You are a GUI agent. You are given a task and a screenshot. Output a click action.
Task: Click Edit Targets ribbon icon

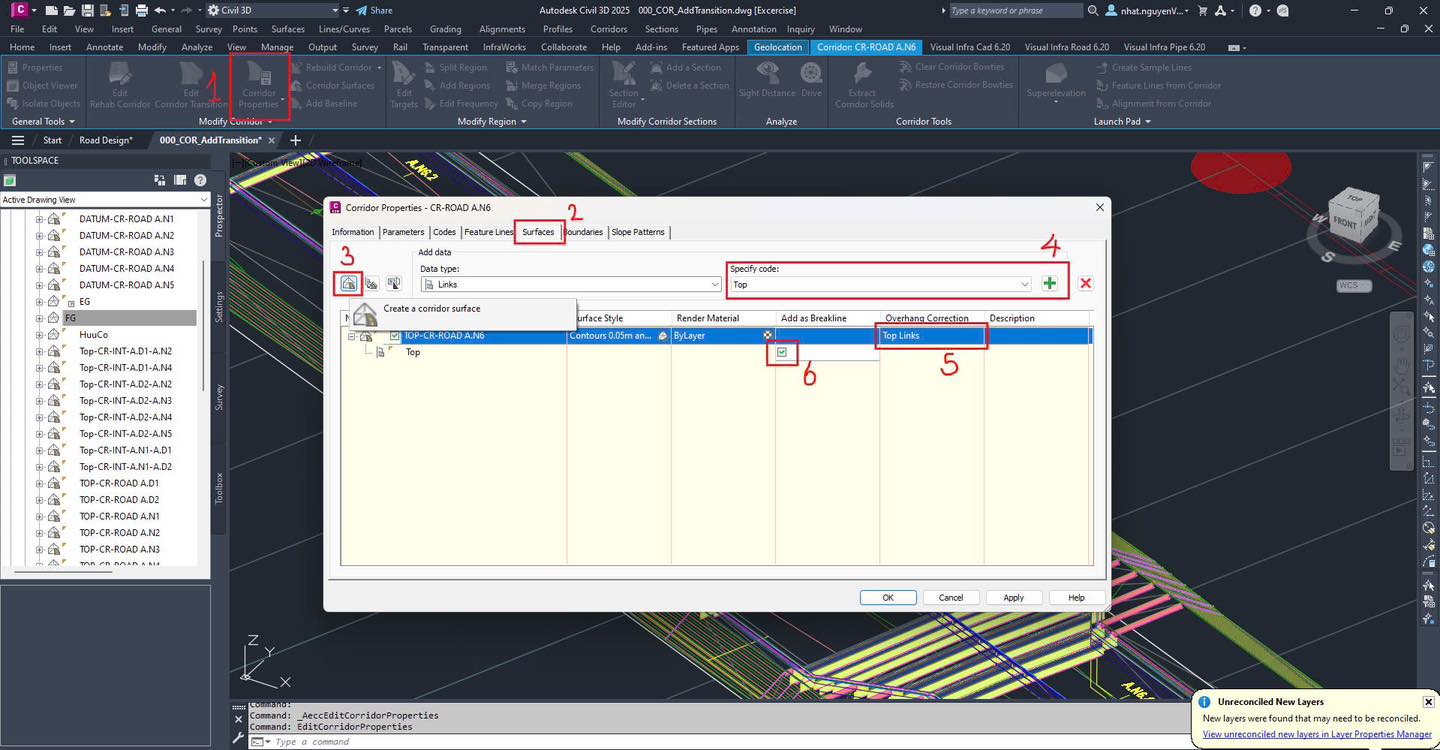click(x=404, y=84)
